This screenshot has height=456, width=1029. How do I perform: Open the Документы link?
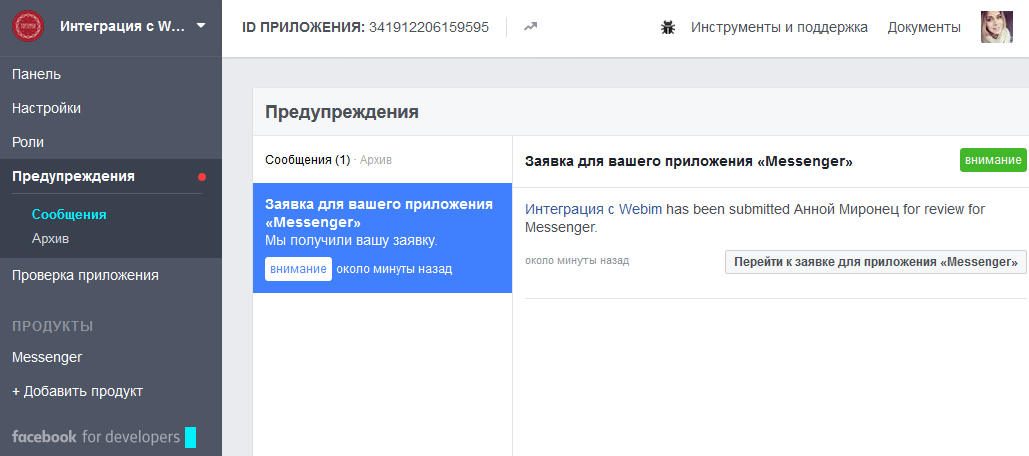coord(924,28)
